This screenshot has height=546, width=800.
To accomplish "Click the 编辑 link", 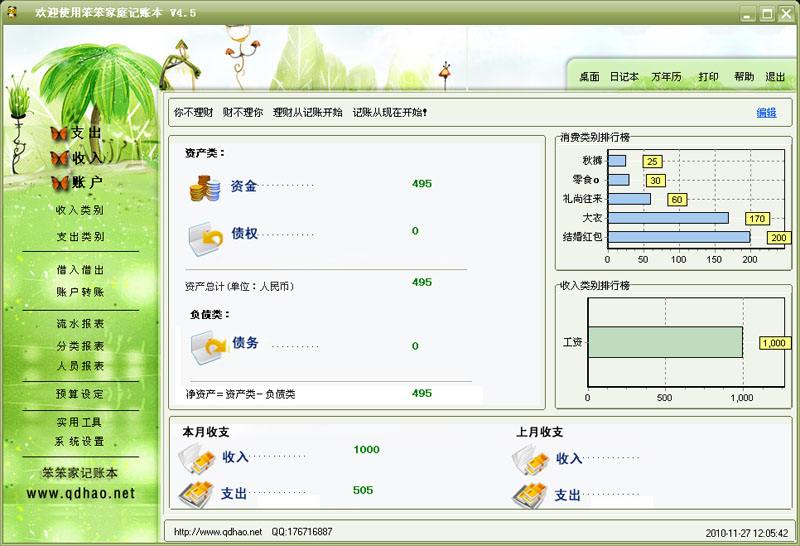I will click(766, 113).
